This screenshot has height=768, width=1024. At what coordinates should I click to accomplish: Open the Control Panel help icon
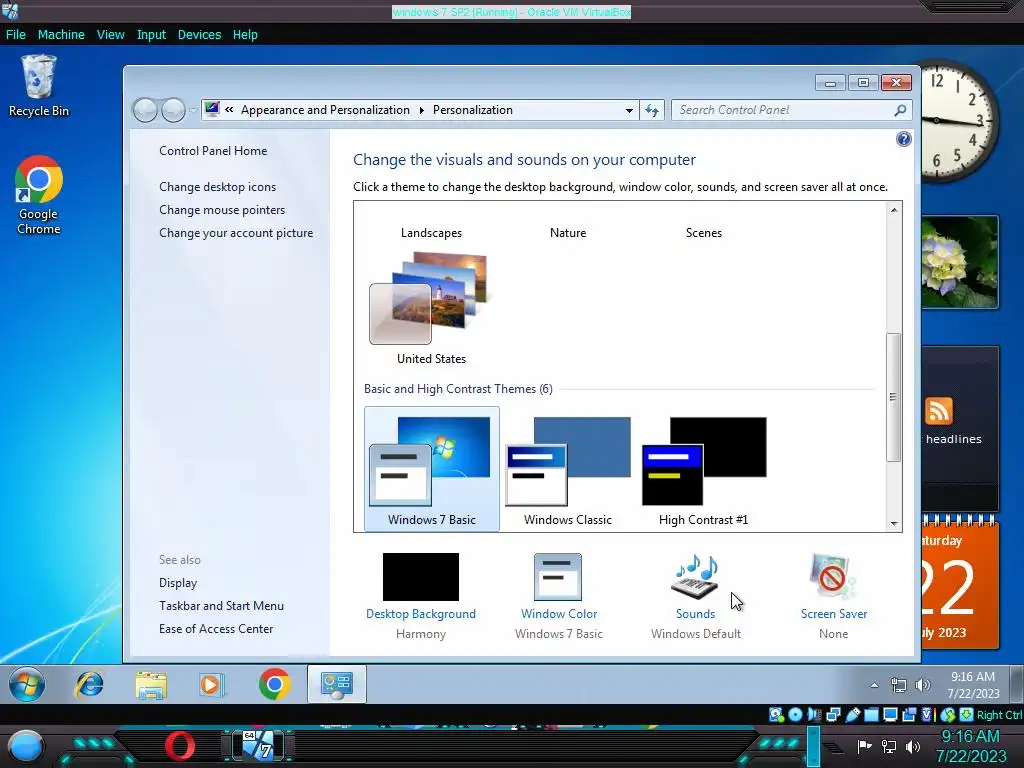click(x=904, y=139)
